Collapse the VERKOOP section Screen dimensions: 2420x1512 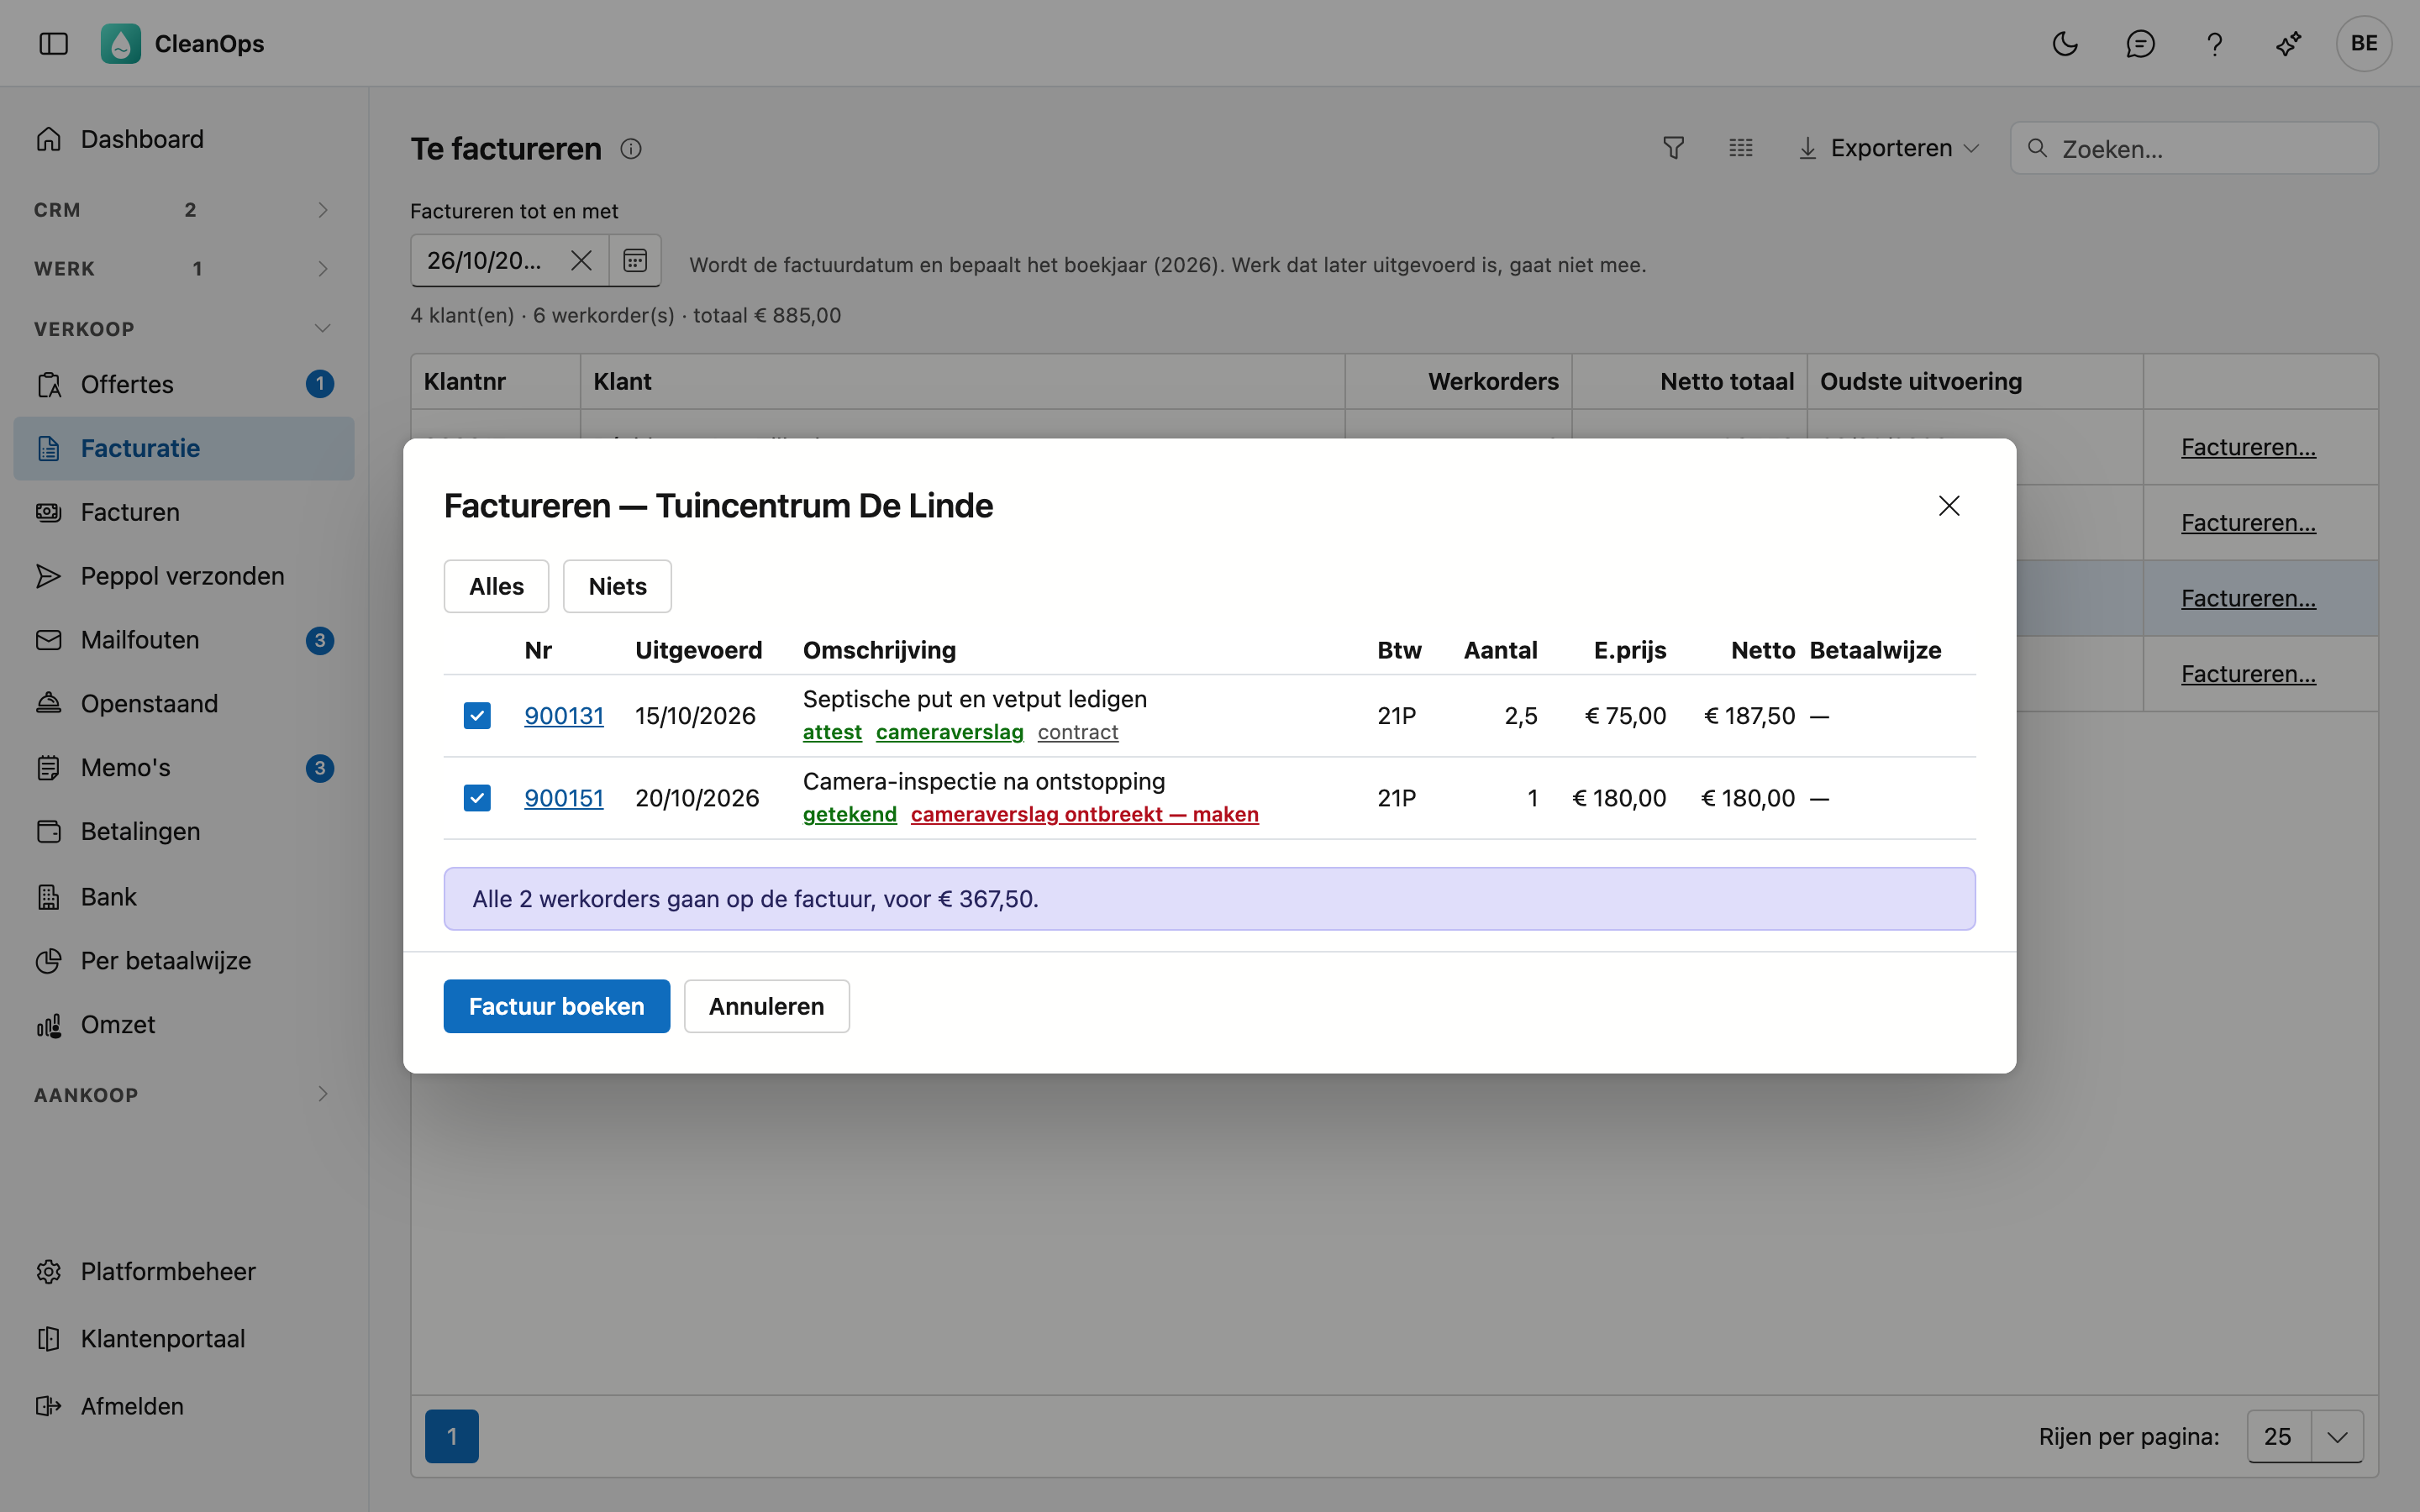click(x=184, y=329)
